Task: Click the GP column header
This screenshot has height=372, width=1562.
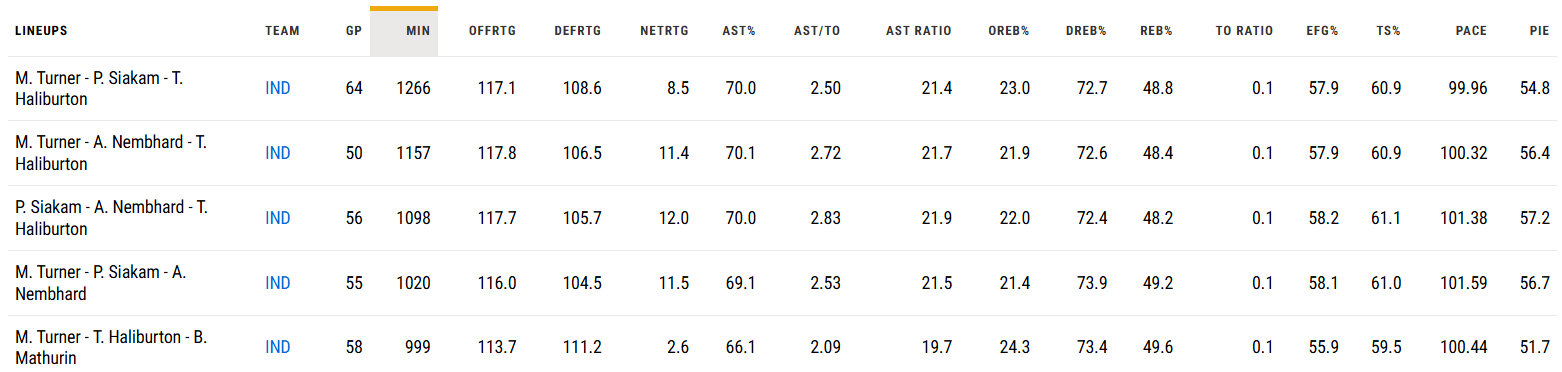Action: click(x=354, y=31)
